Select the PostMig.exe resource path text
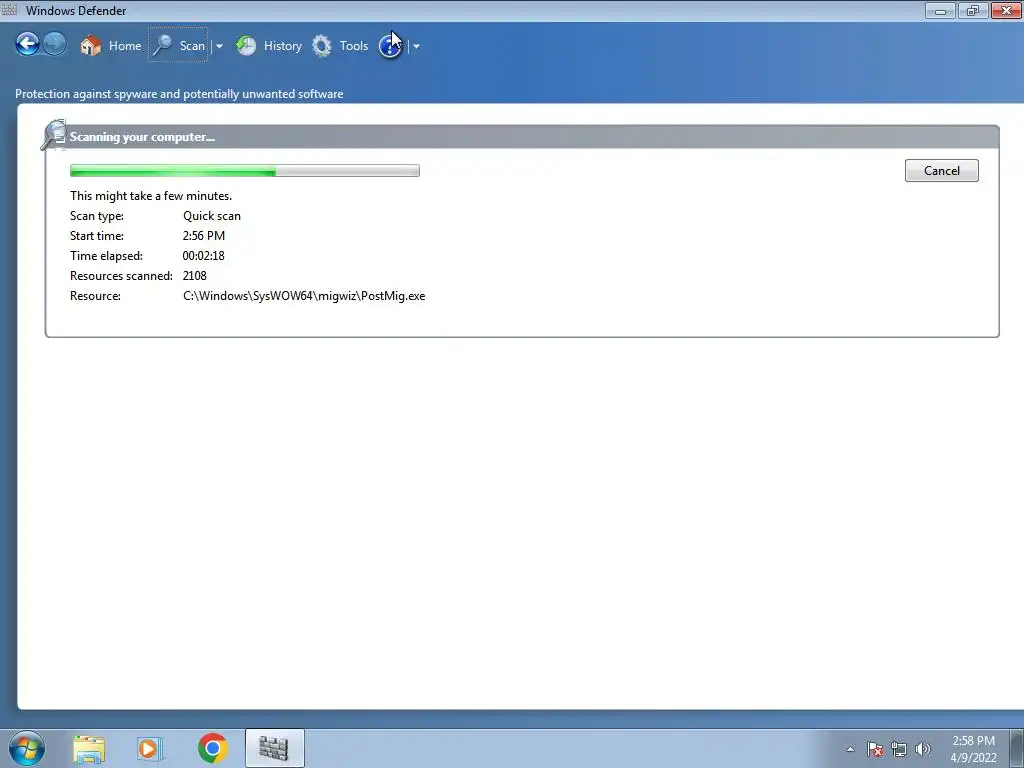This screenshot has width=1024, height=768. (x=304, y=296)
